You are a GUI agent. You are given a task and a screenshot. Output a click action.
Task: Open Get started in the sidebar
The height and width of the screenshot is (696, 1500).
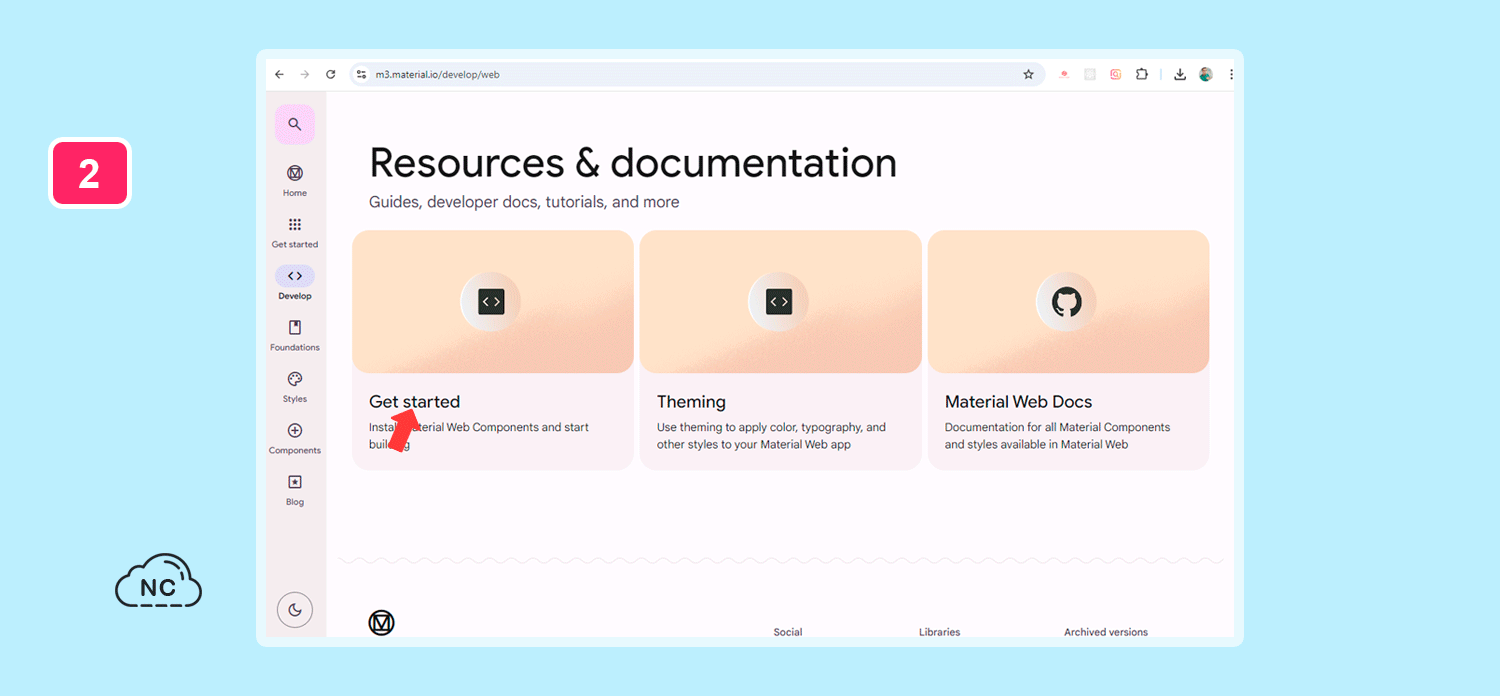point(295,232)
